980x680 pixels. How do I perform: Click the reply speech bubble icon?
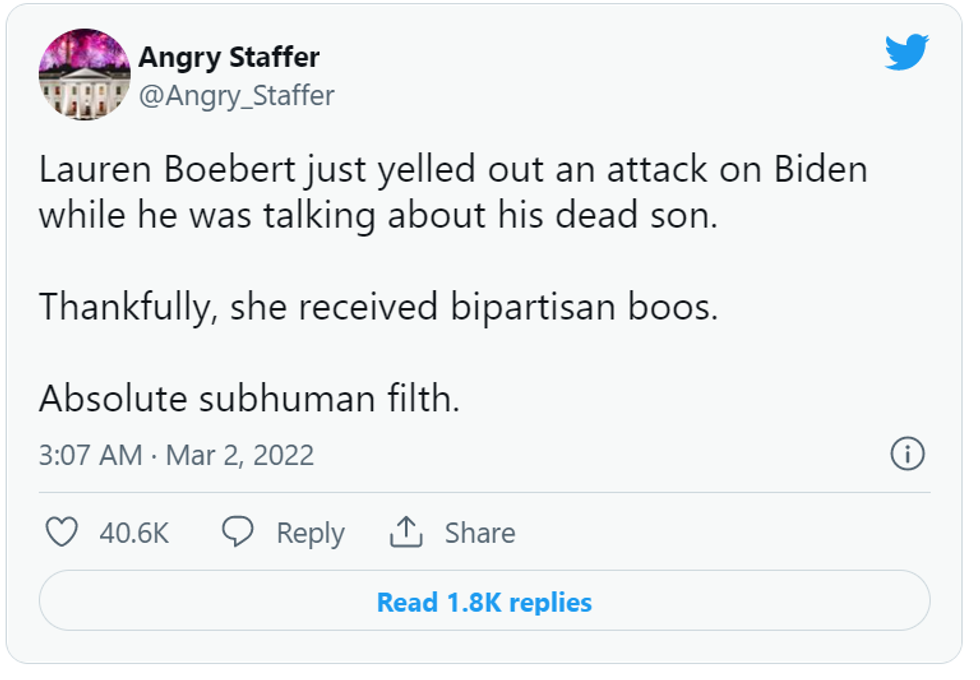coord(237,532)
